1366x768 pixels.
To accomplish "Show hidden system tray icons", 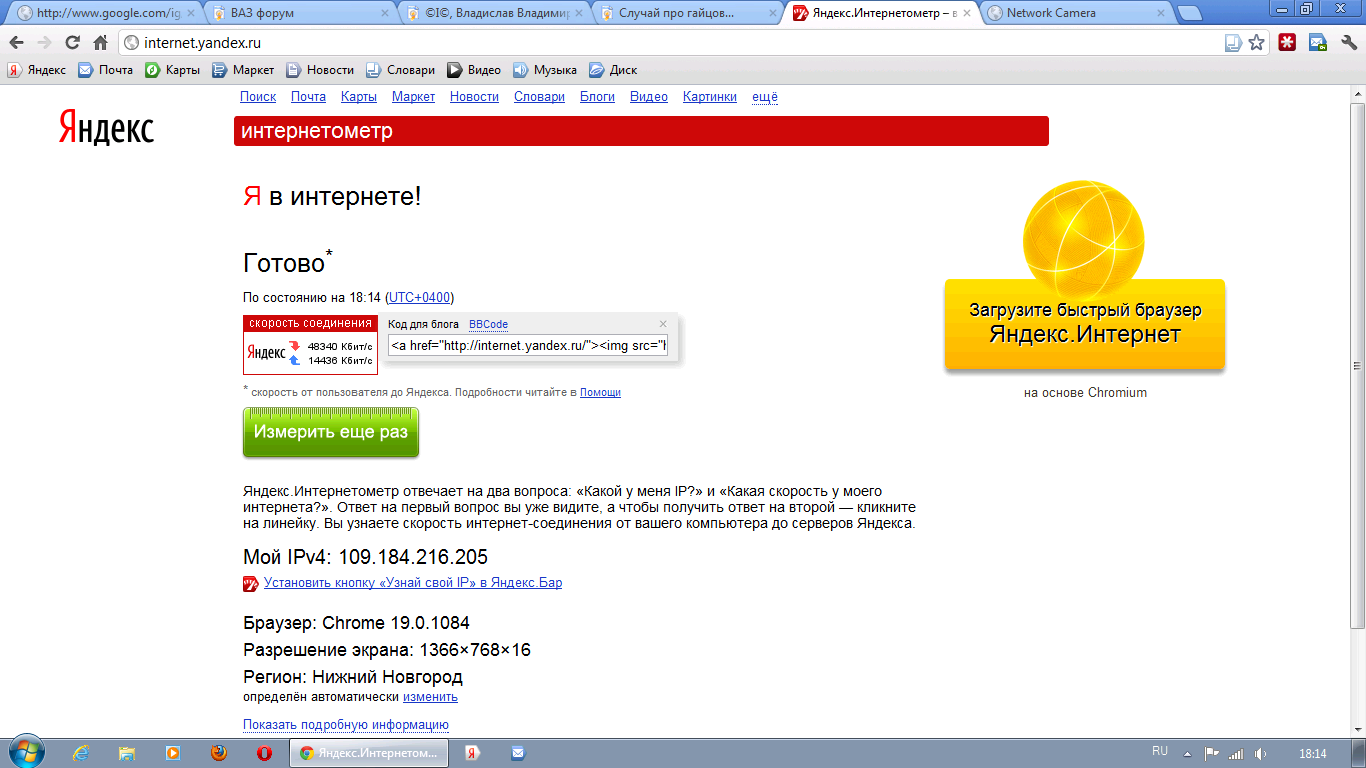I will pyautogui.click(x=1188, y=754).
